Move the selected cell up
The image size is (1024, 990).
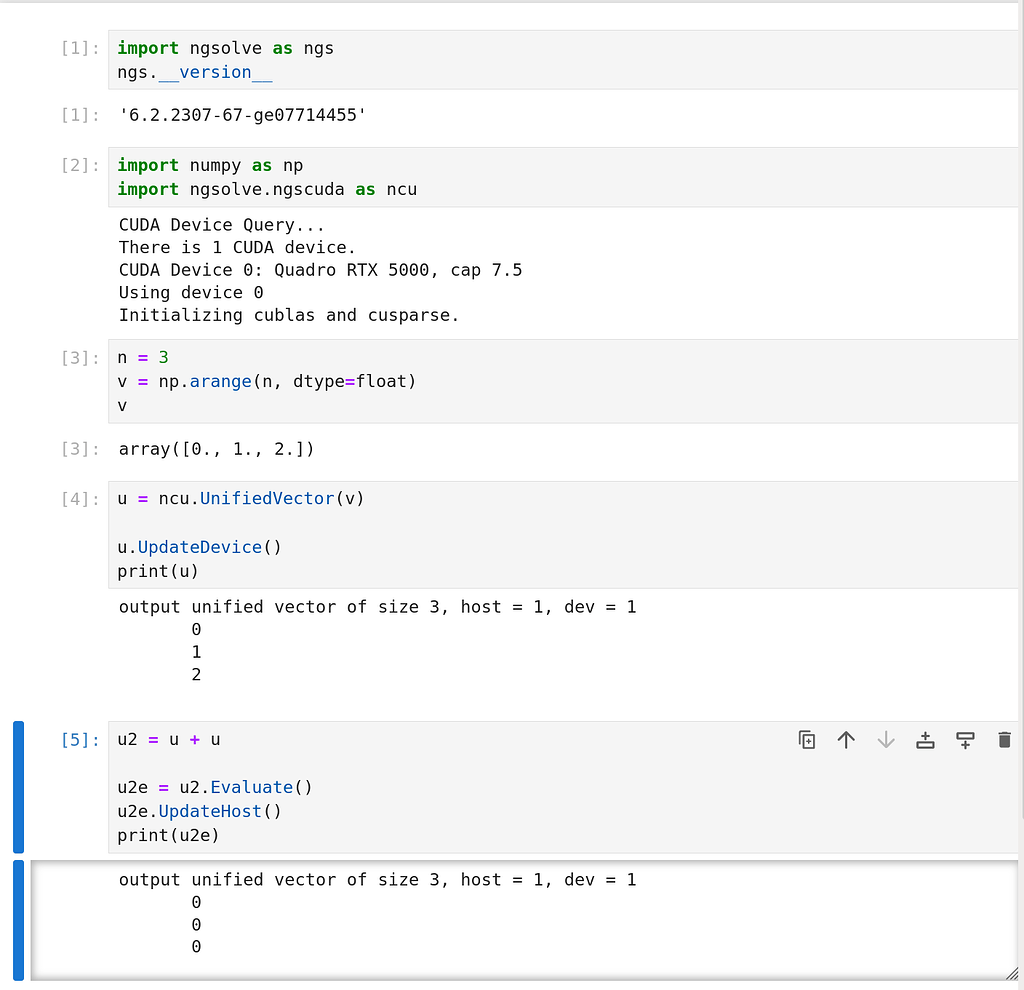845,740
